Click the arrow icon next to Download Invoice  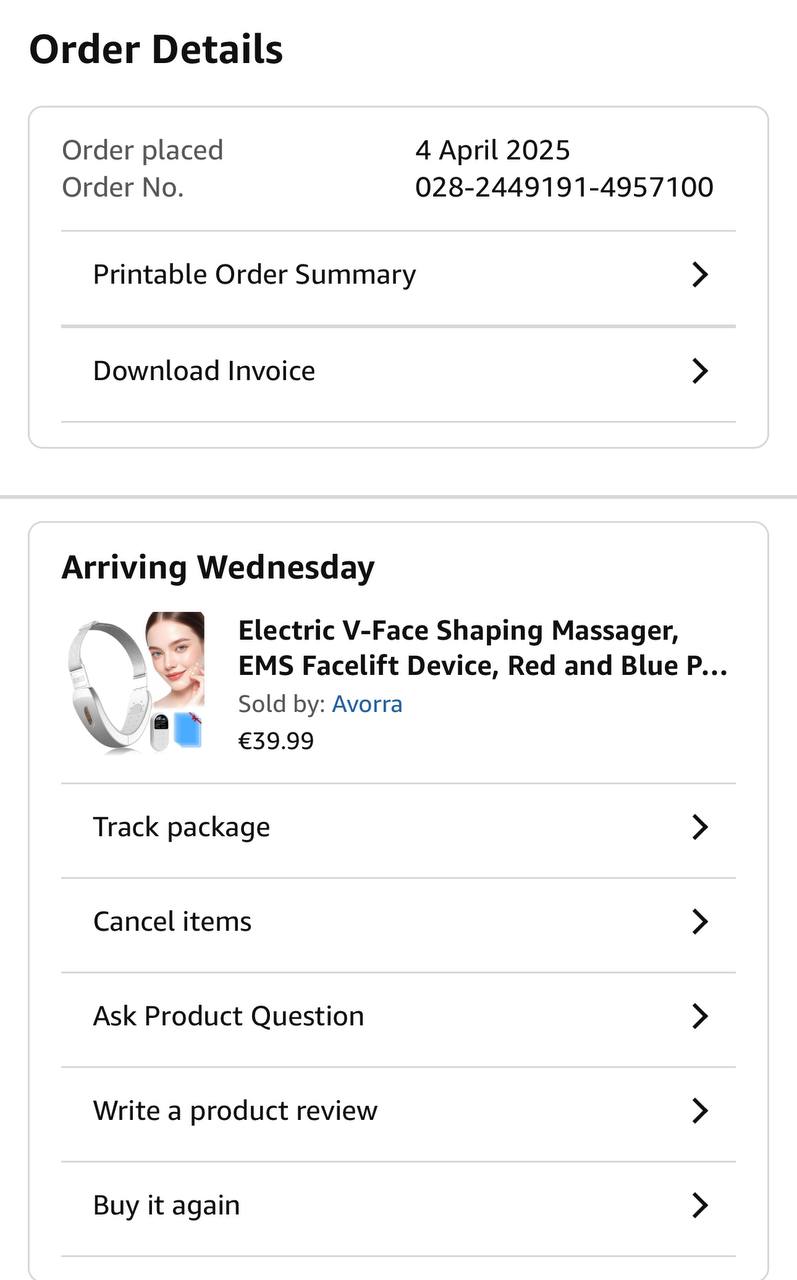[700, 371]
